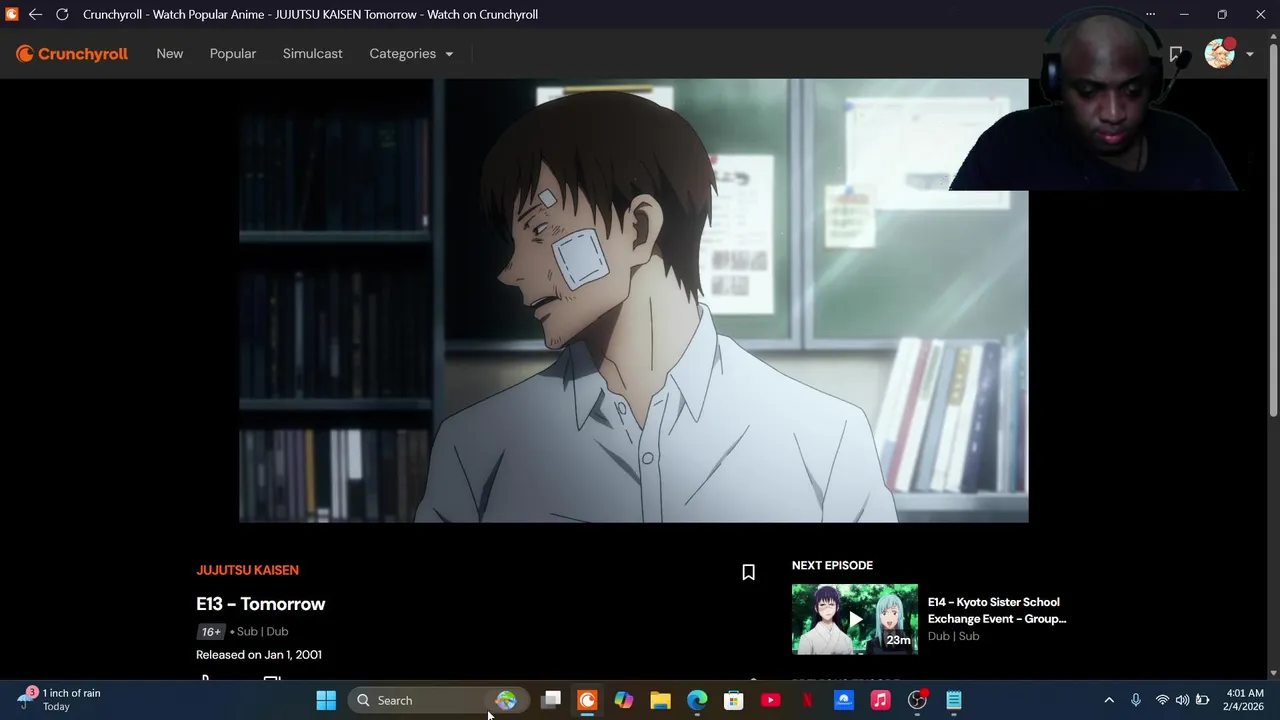This screenshot has width=1280, height=720.
Task: Open E14 - Kyoto Sister School Exchange Event title
Action: point(997,610)
